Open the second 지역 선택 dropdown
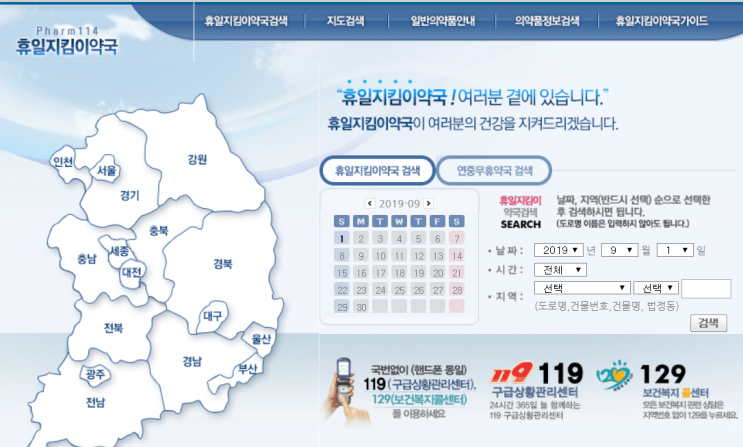Image resolution: width=743 pixels, height=447 pixels. 656,288
